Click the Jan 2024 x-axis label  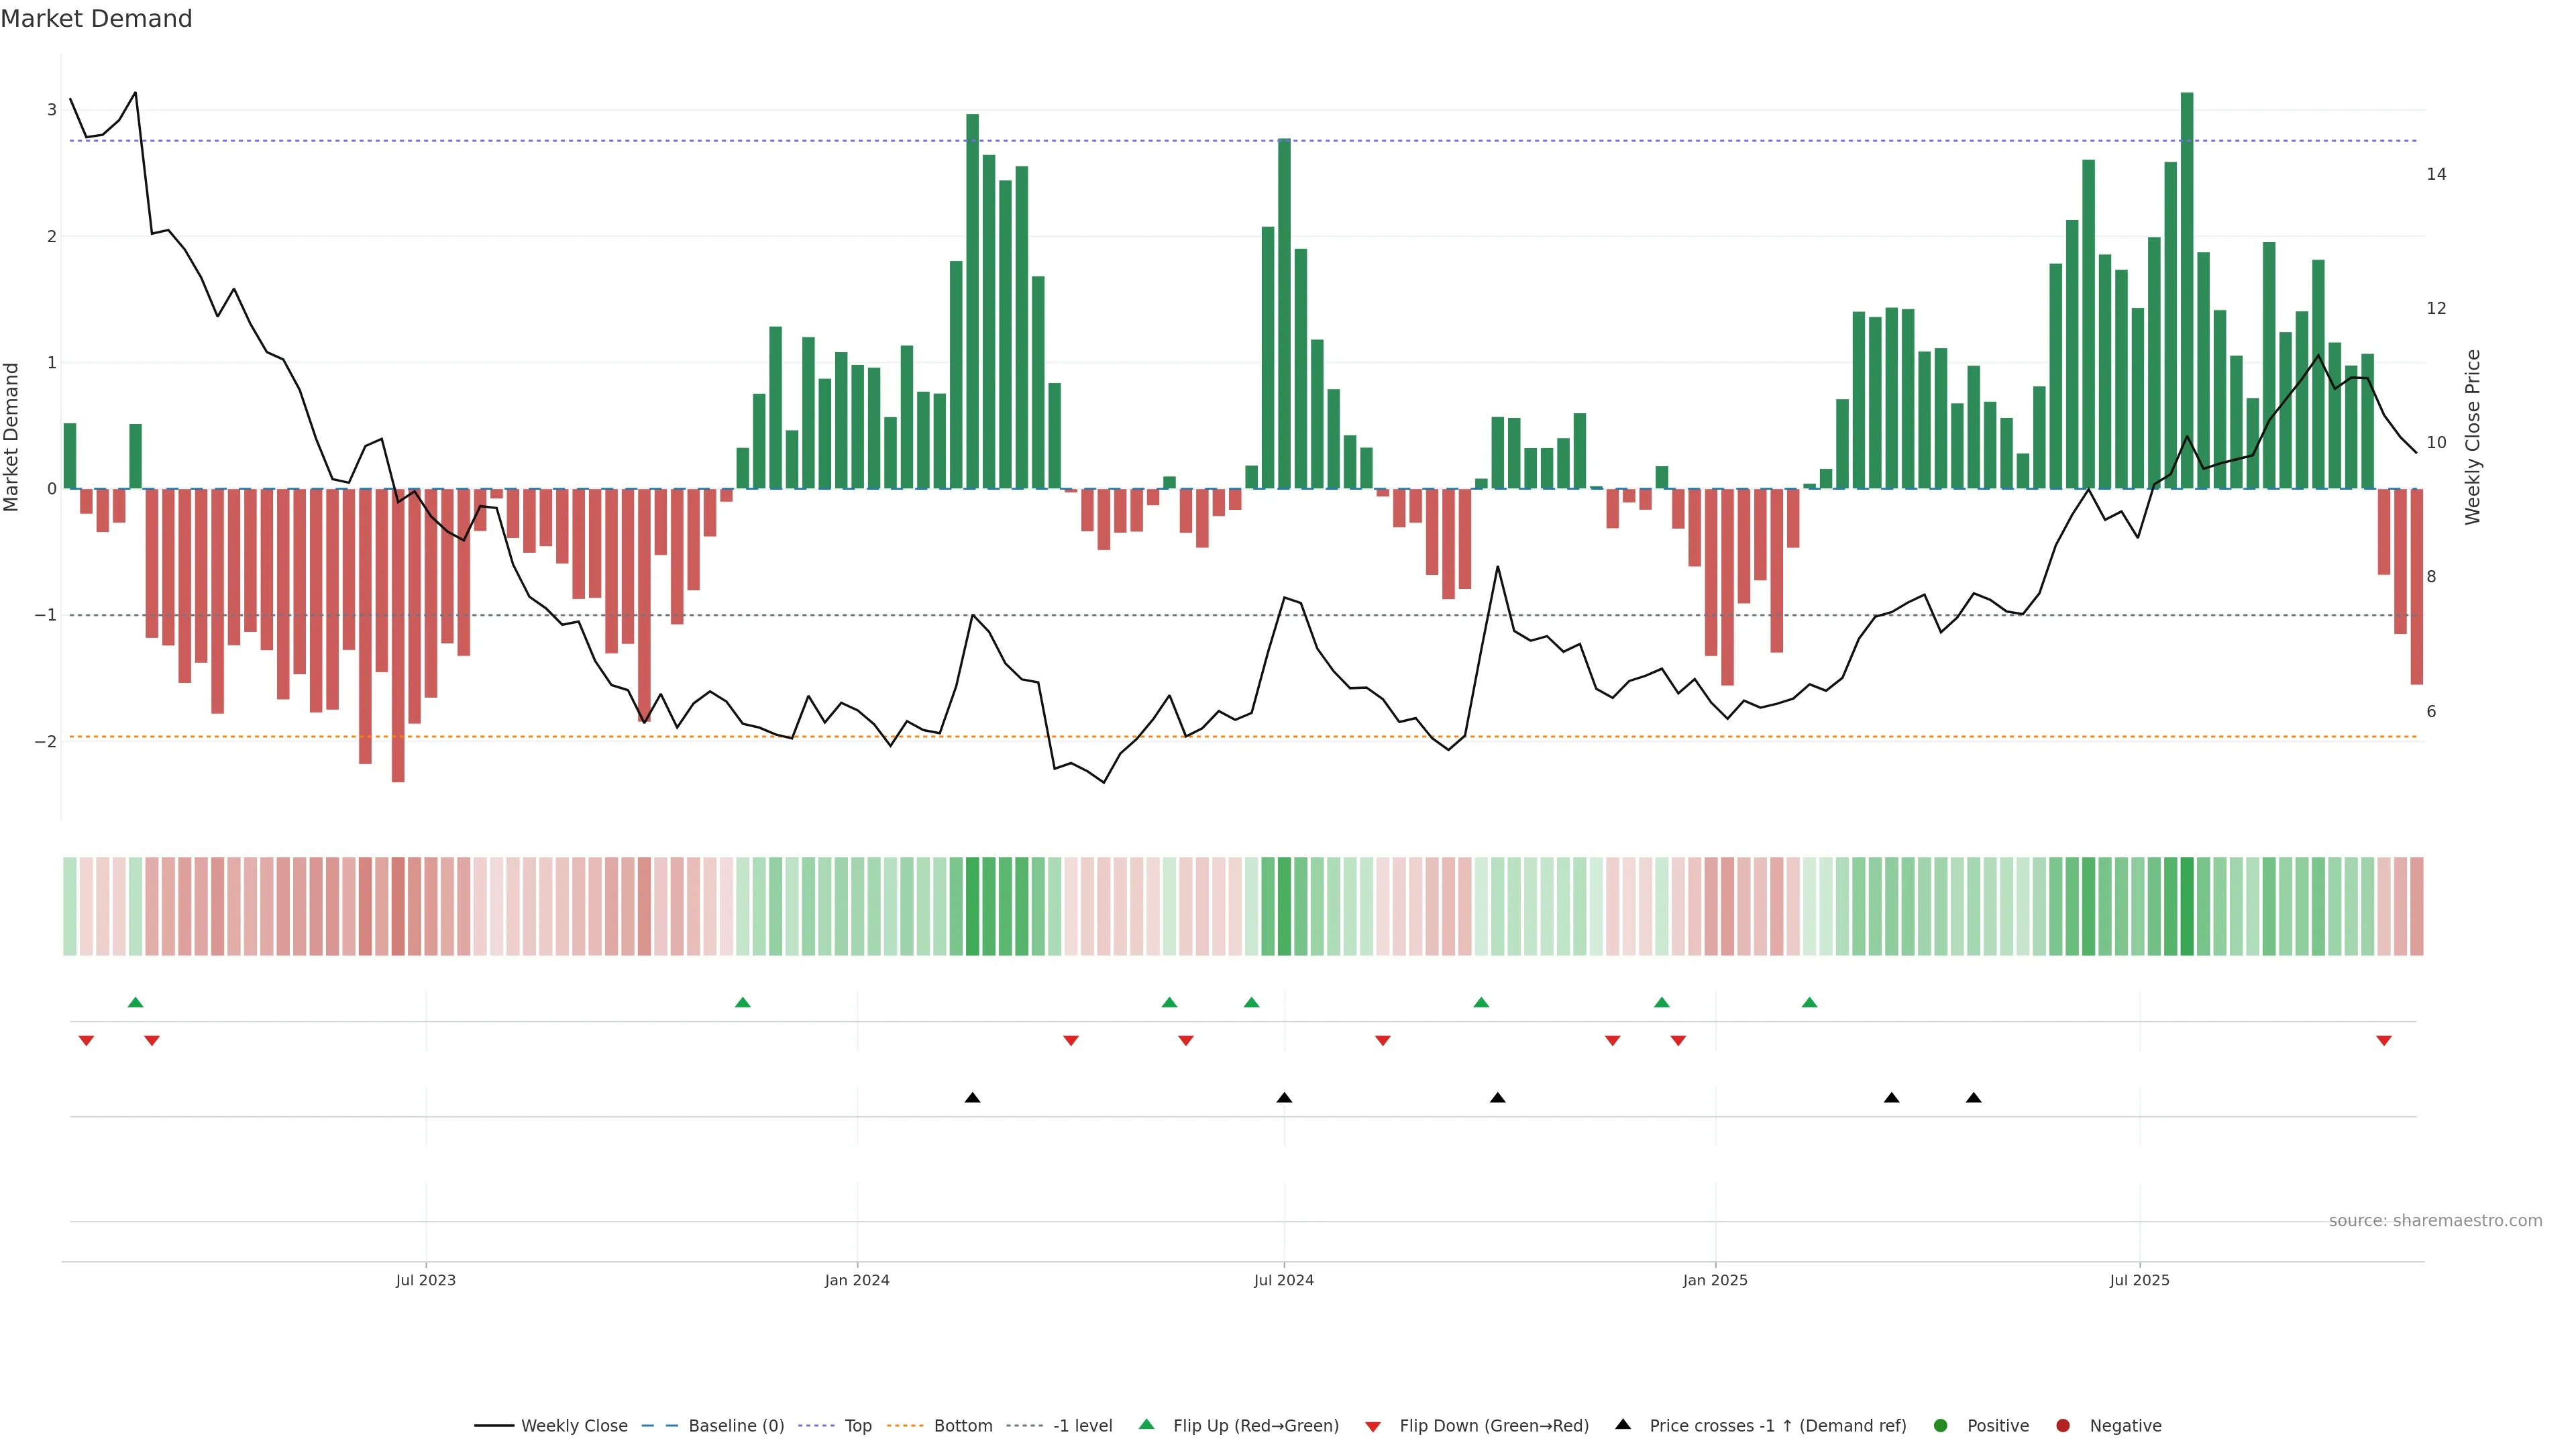(857, 1280)
